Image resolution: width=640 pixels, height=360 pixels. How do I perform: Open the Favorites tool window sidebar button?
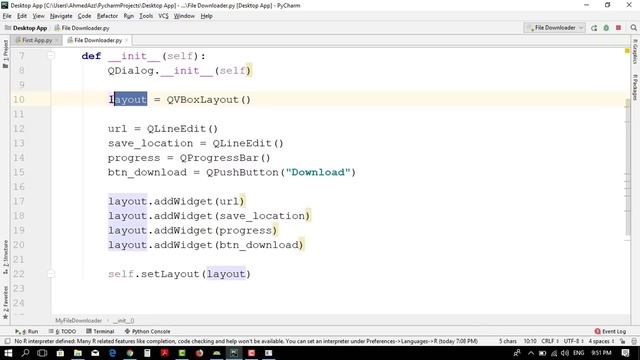5,303
